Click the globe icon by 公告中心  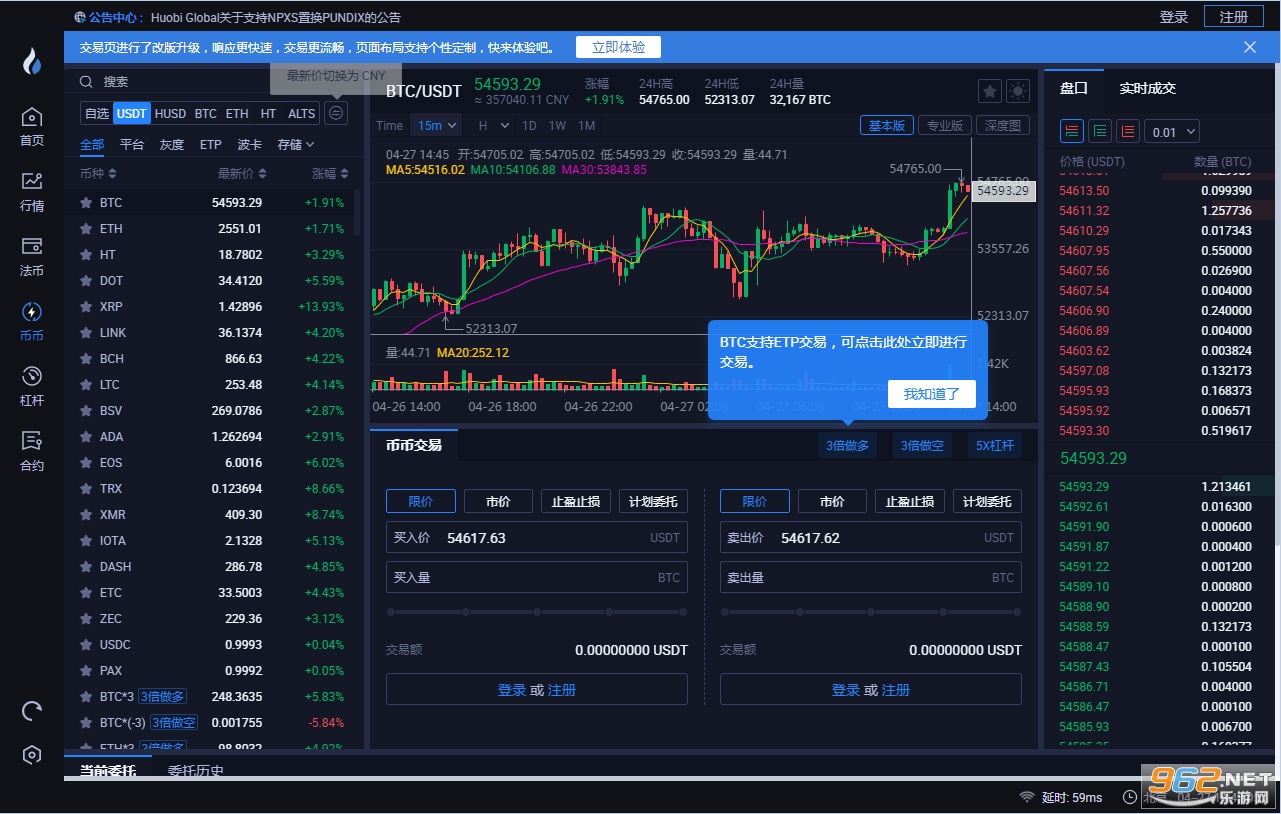[x=80, y=17]
